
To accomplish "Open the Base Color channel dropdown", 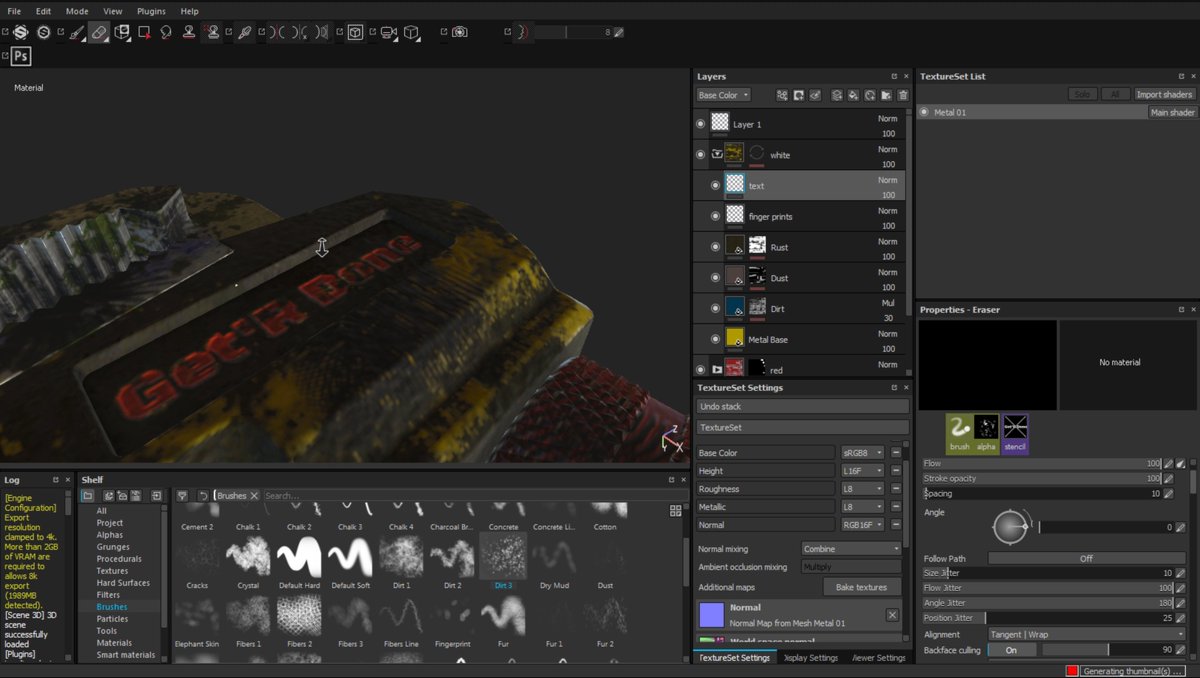I will [x=723, y=95].
